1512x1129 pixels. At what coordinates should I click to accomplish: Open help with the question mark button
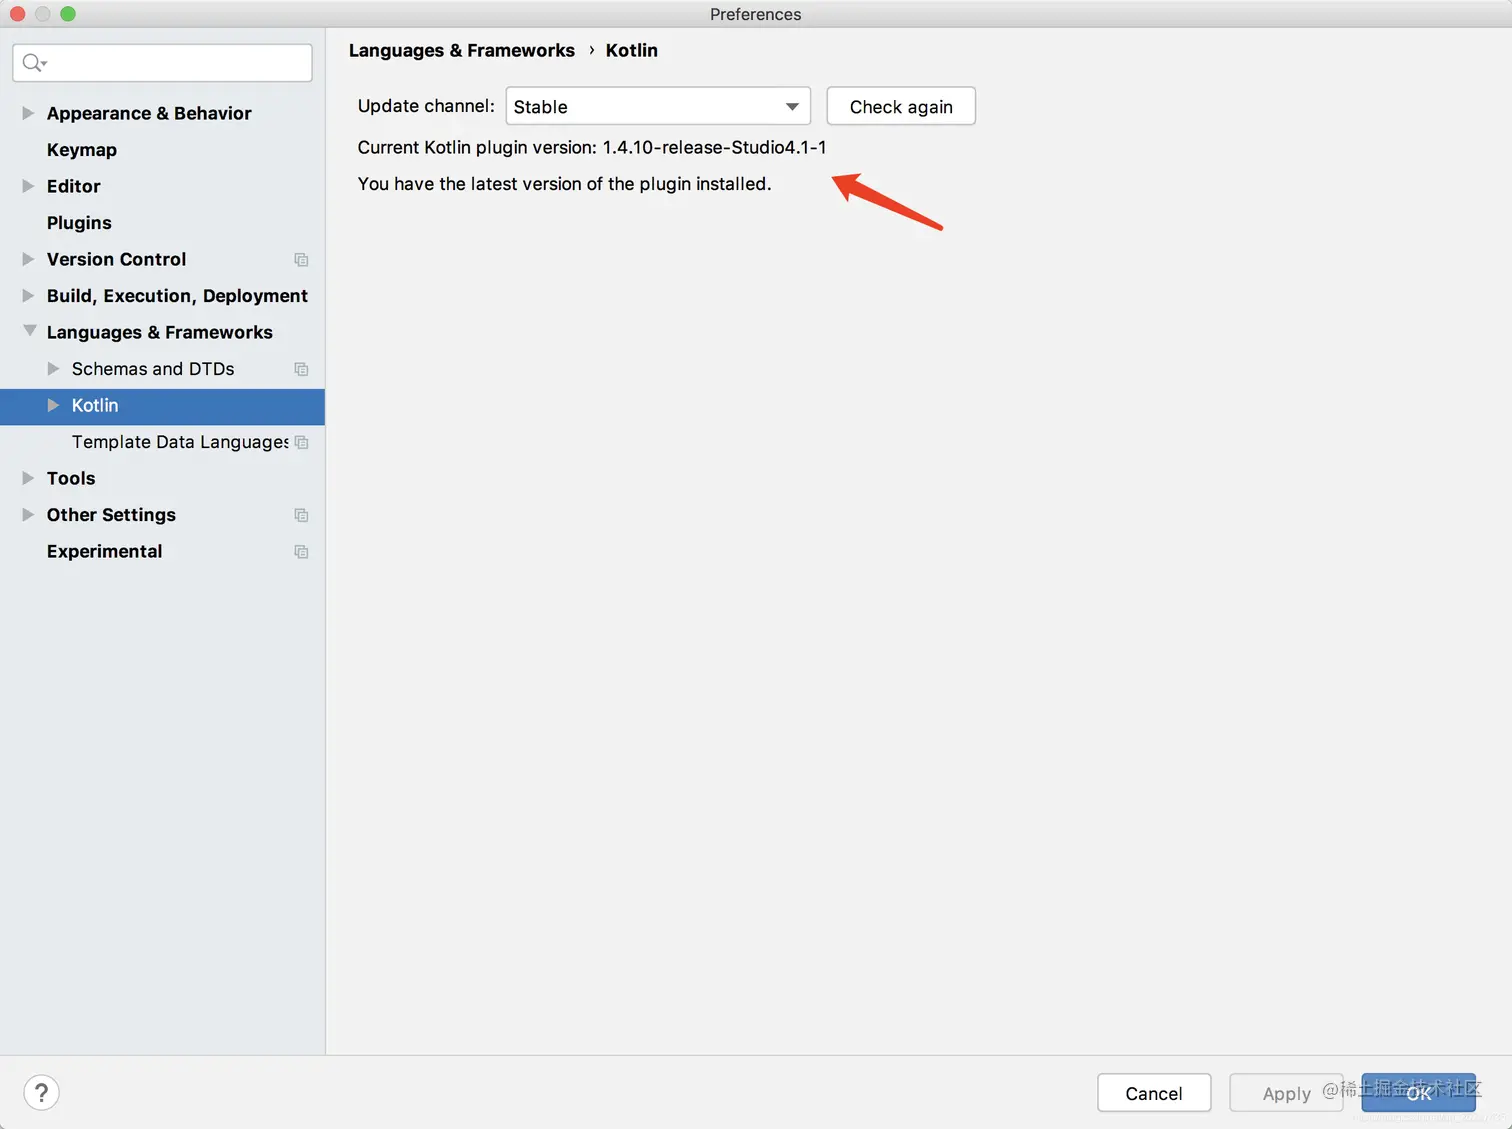(x=41, y=1093)
